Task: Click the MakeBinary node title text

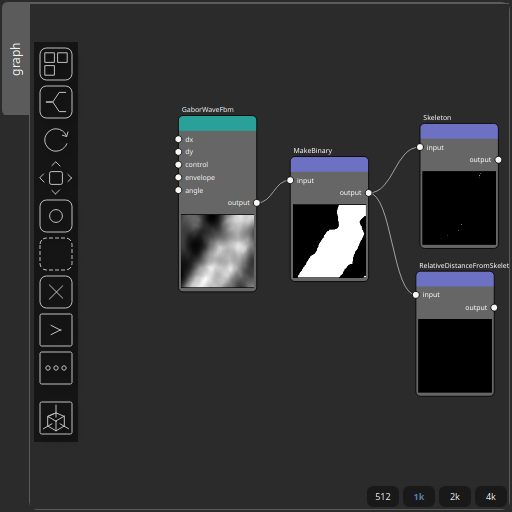Action: (313, 151)
